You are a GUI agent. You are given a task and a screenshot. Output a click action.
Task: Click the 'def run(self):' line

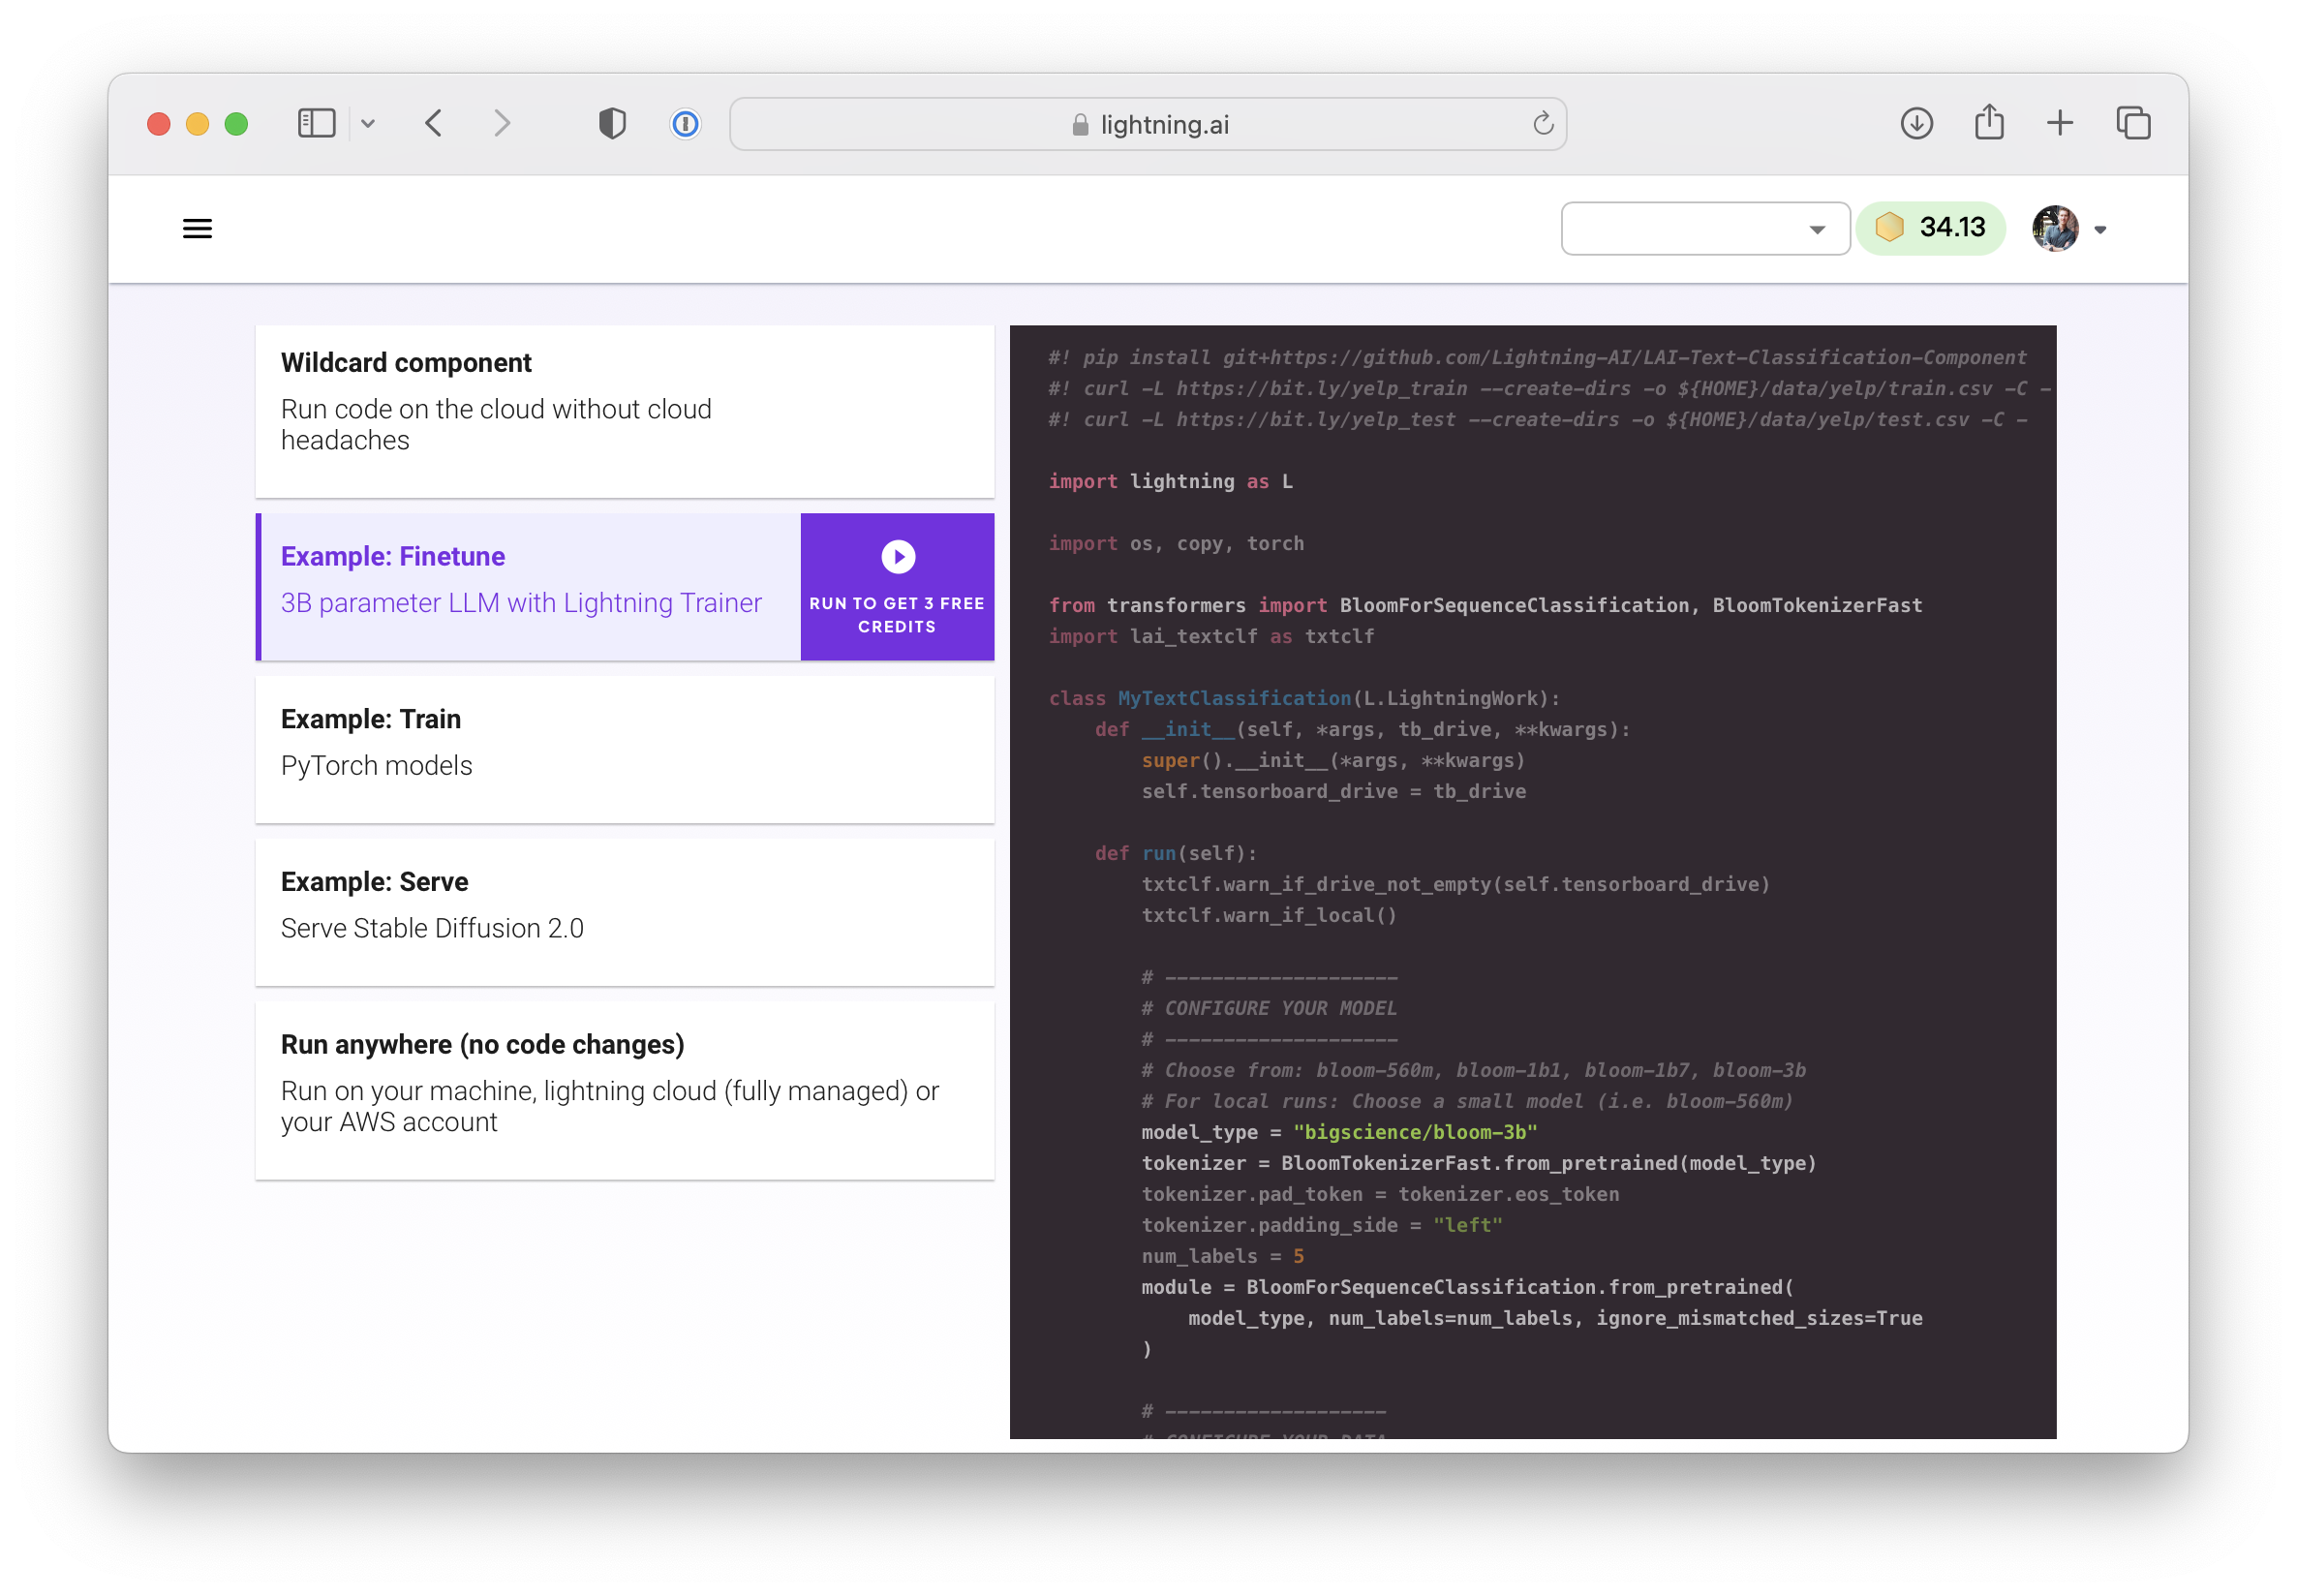tap(1175, 854)
